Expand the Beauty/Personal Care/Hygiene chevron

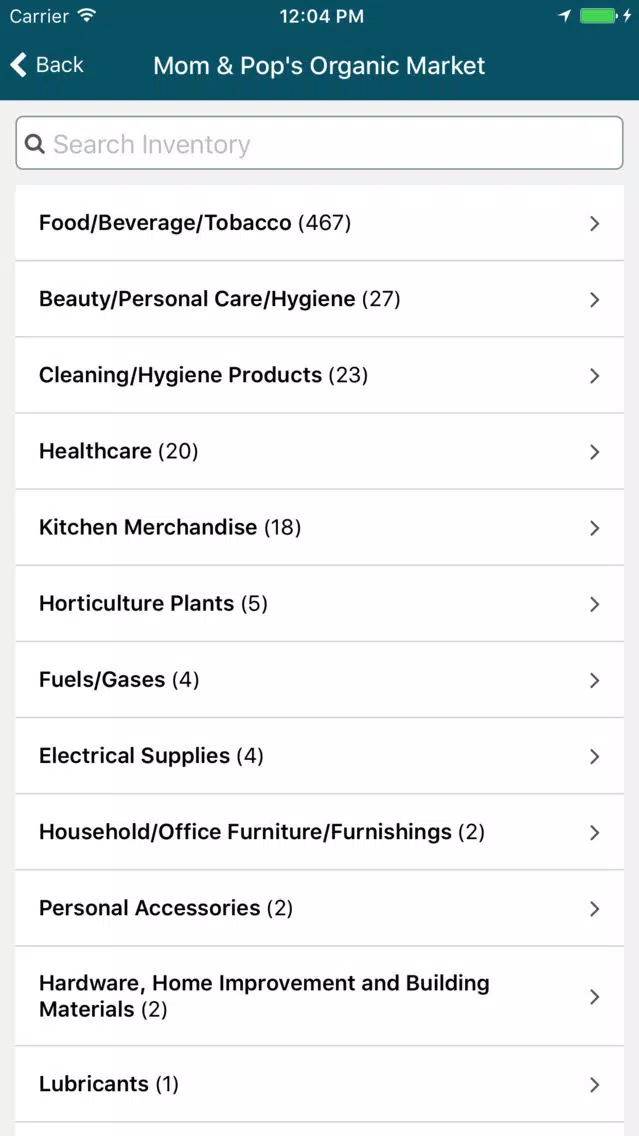click(594, 299)
